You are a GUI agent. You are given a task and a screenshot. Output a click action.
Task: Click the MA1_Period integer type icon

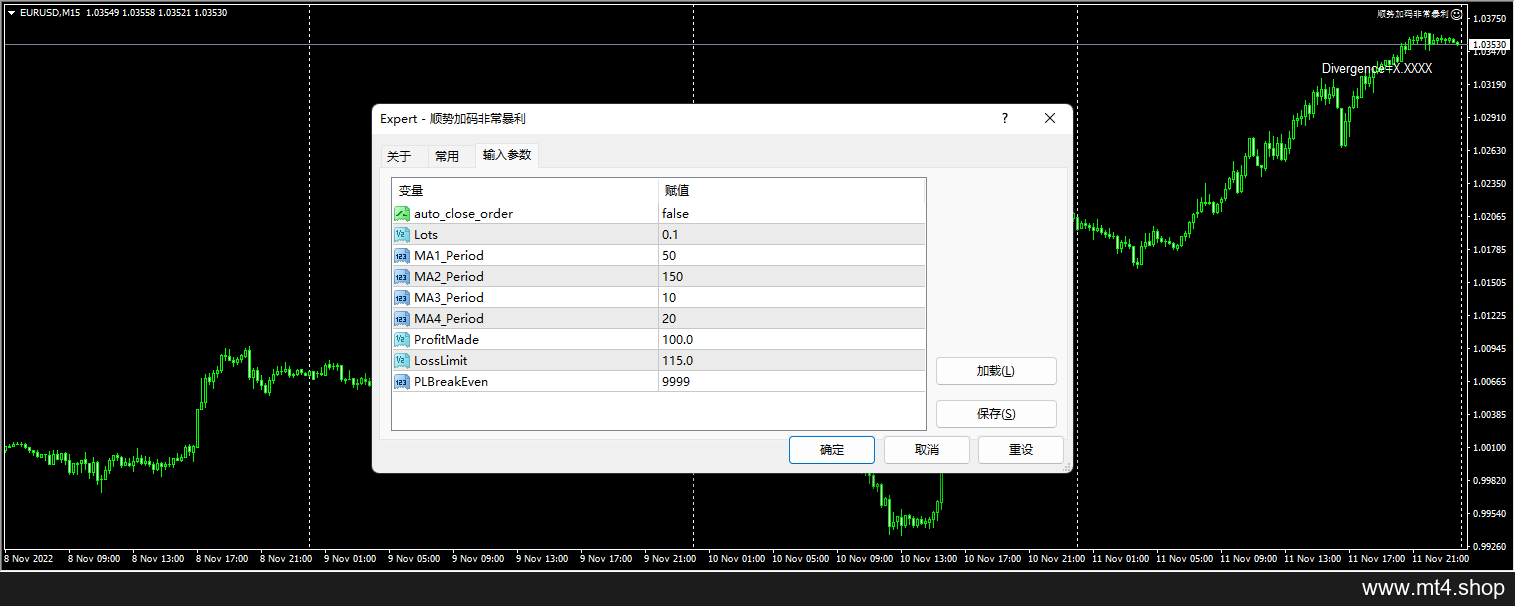pyautogui.click(x=401, y=255)
